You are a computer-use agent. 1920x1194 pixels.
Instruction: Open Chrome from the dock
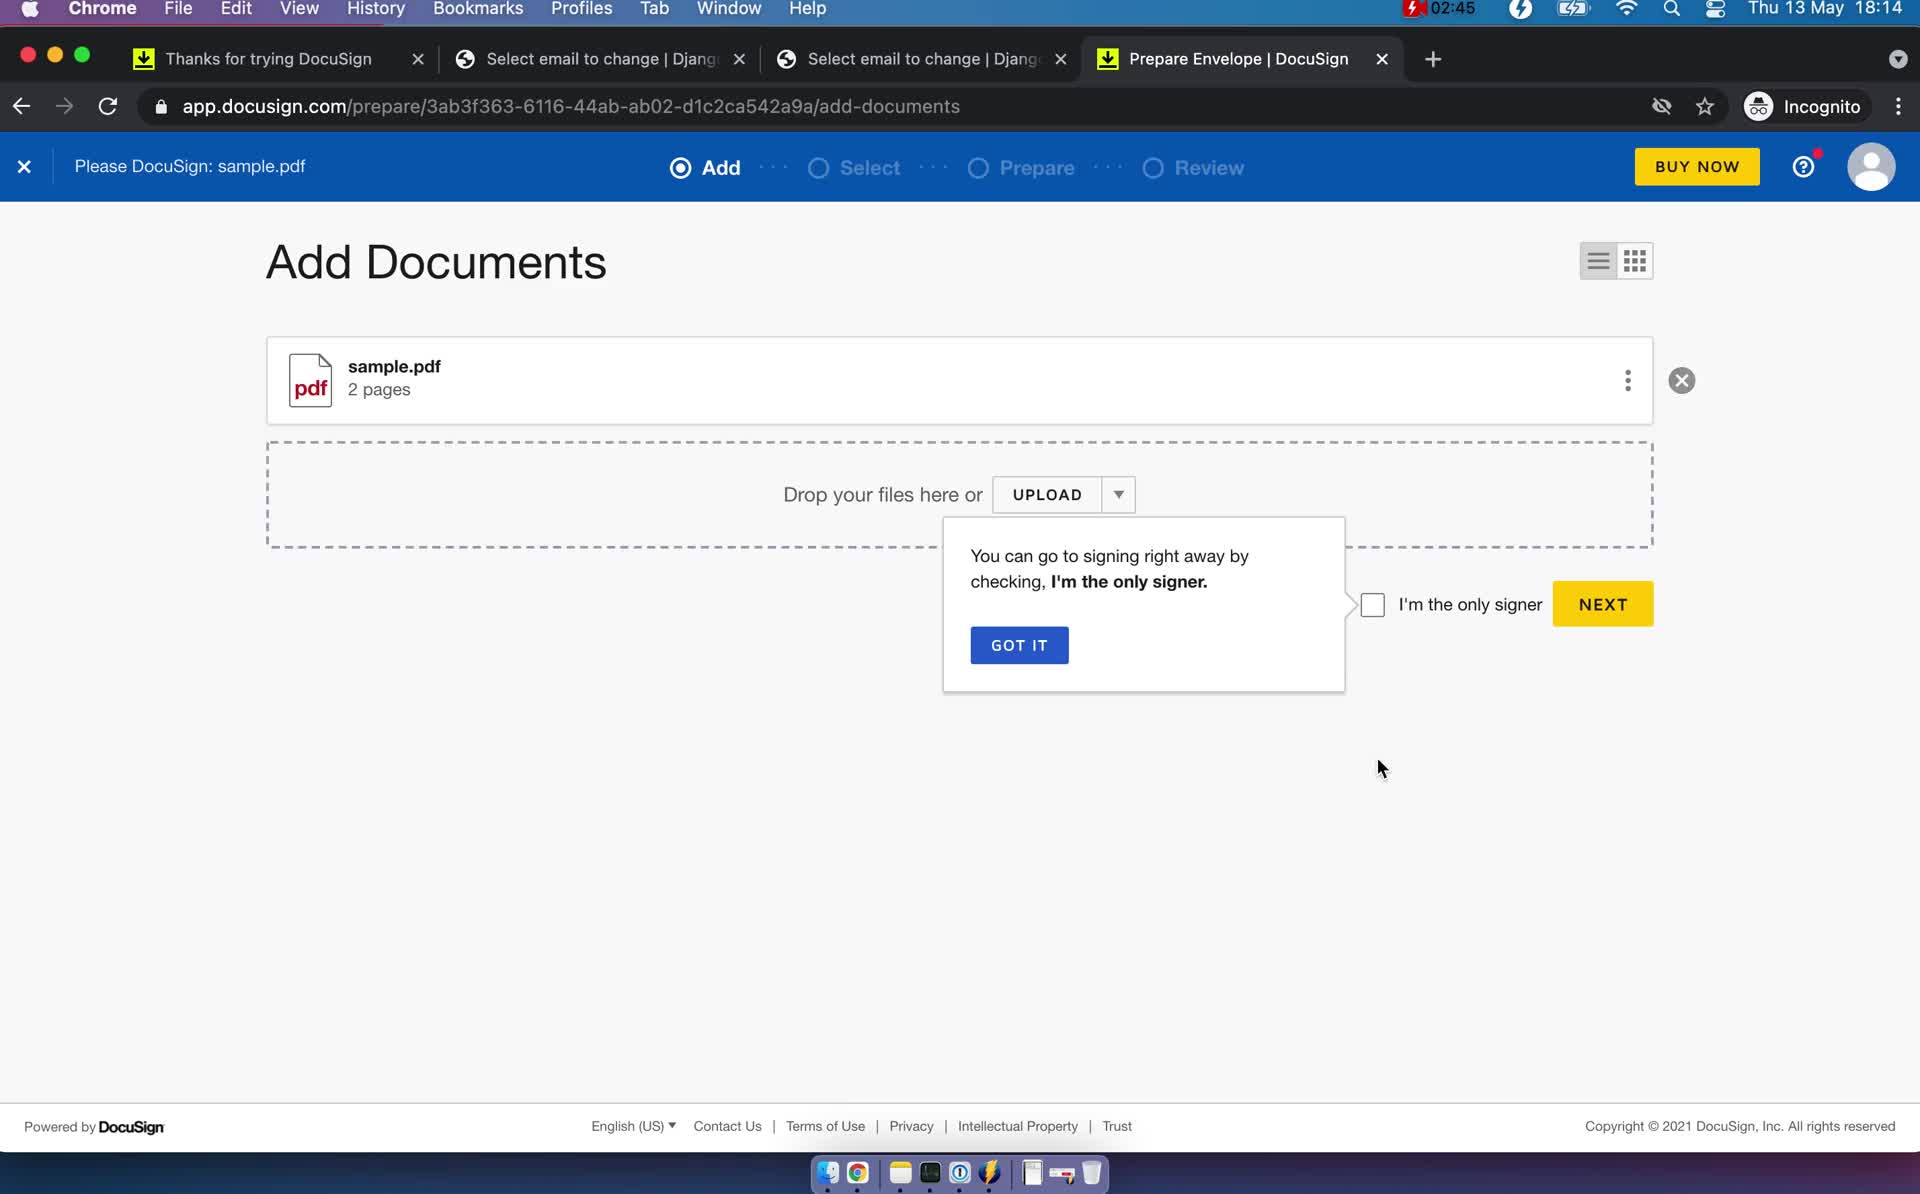858,1172
